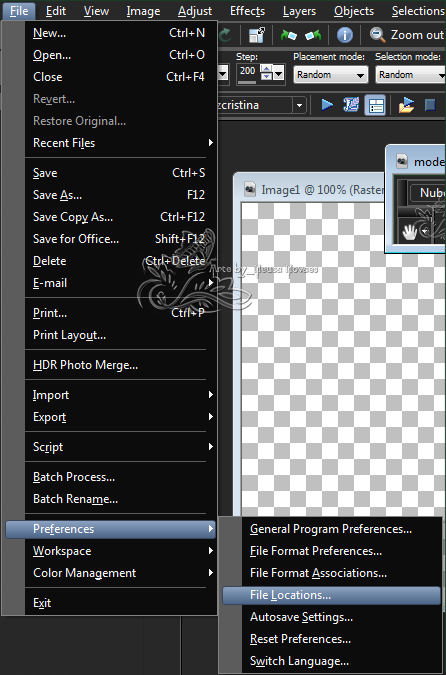Click the Run Script from file icon
Screen dimensions: 446x675
[x=406, y=105]
